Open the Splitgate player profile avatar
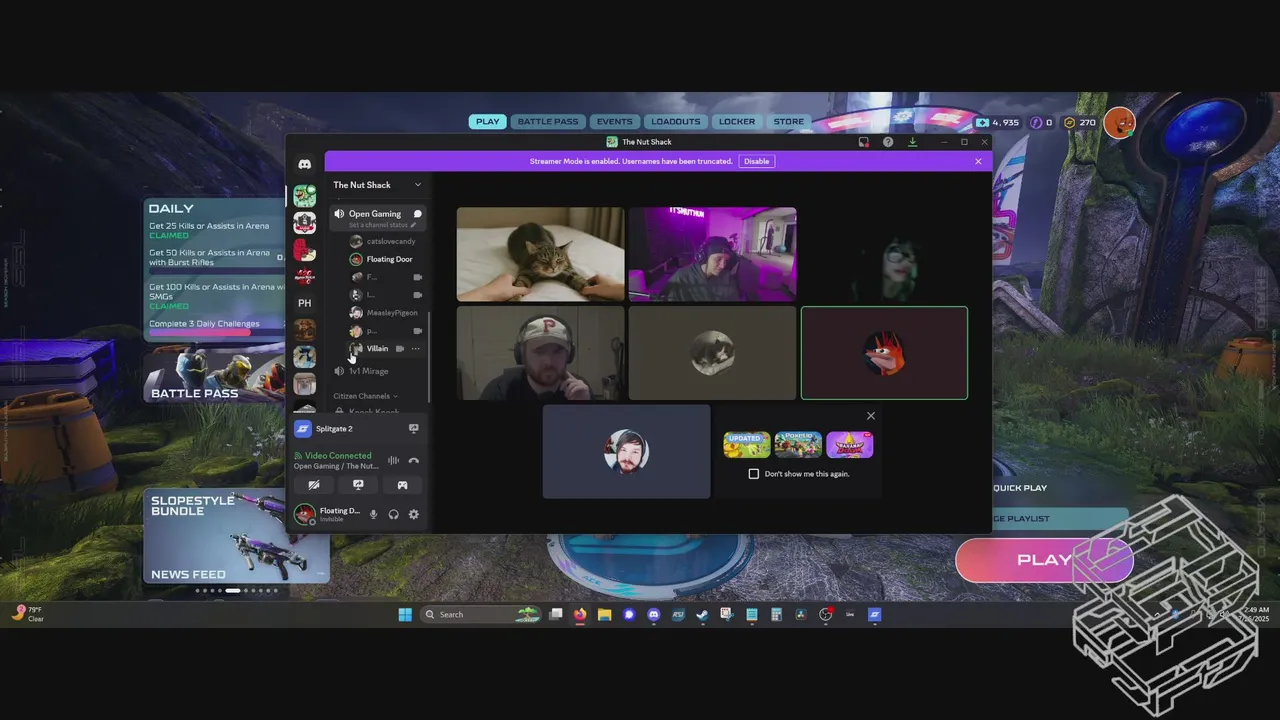1280x720 pixels. click(1119, 122)
